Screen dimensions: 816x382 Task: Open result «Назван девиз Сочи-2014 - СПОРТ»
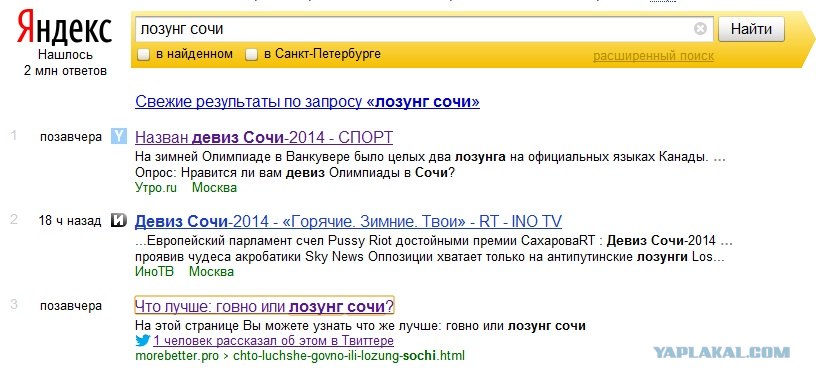(x=264, y=137)
